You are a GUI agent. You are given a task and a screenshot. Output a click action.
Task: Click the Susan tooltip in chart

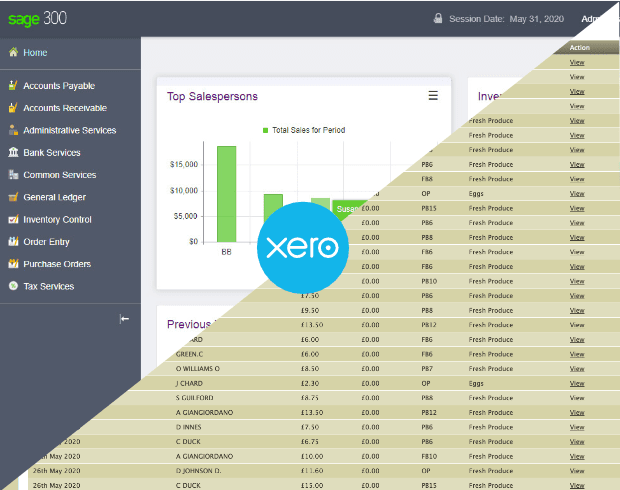pyautogui.click(x=347, y=209)
